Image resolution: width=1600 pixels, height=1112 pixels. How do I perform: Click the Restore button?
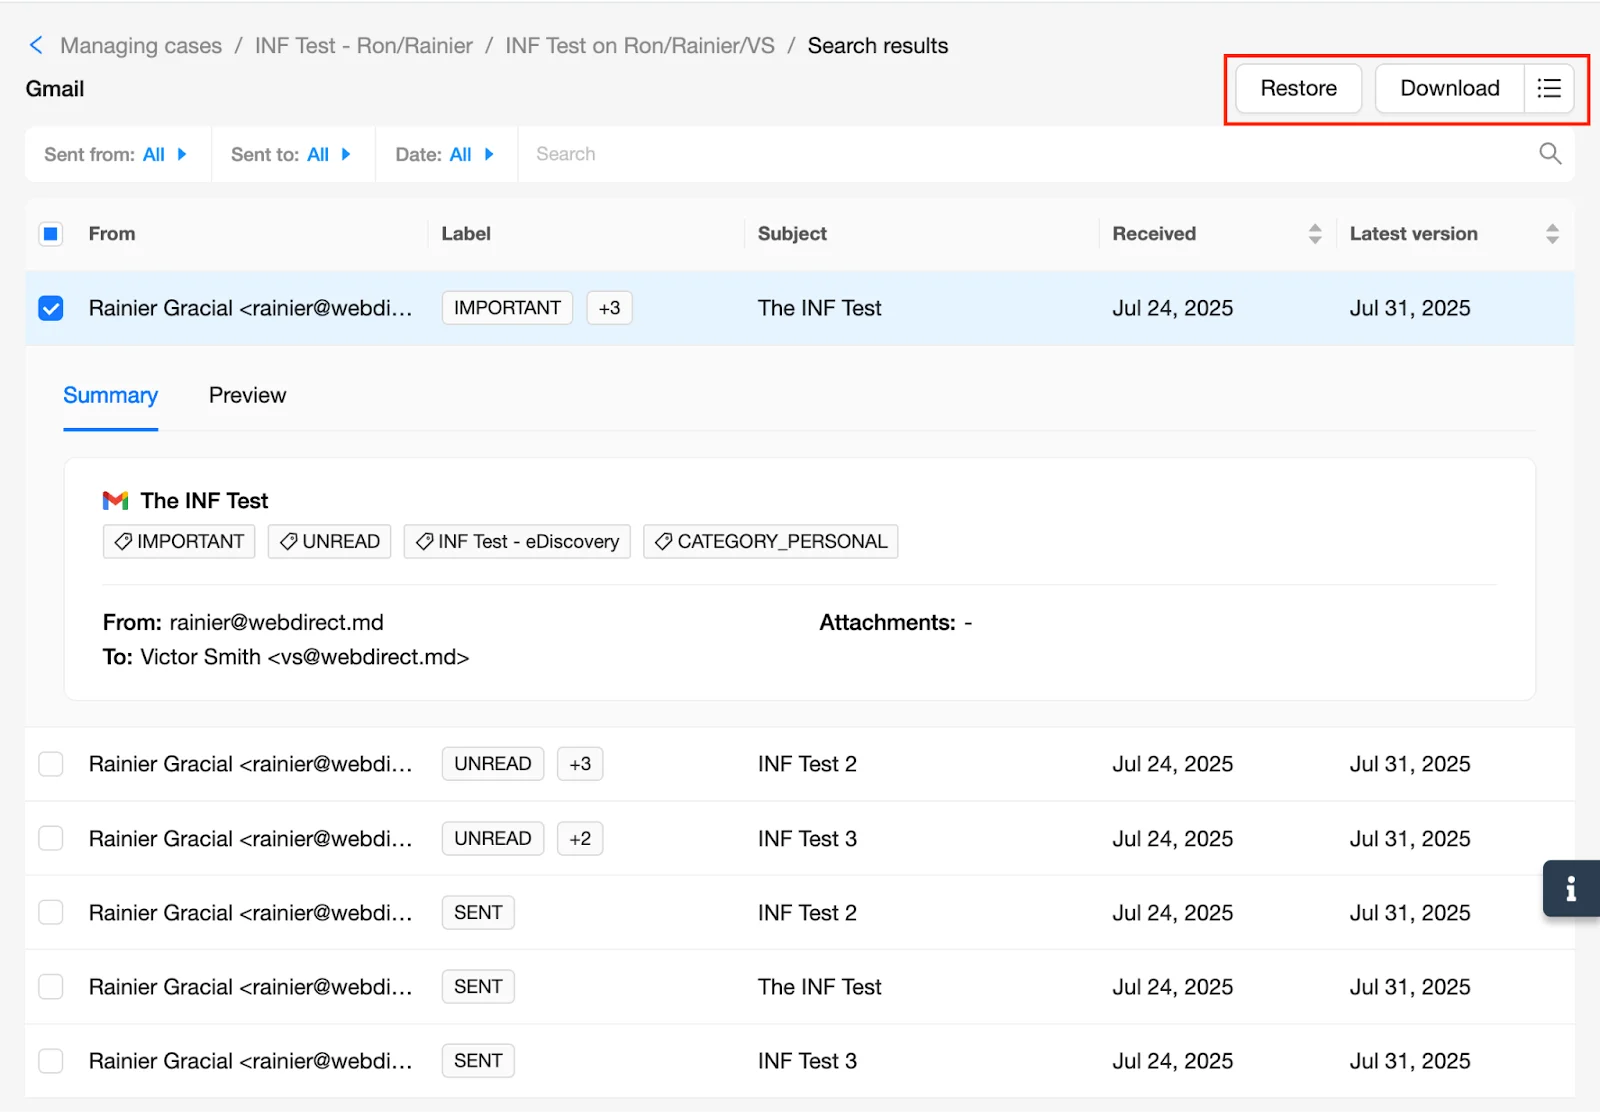tap(1297, 88)
